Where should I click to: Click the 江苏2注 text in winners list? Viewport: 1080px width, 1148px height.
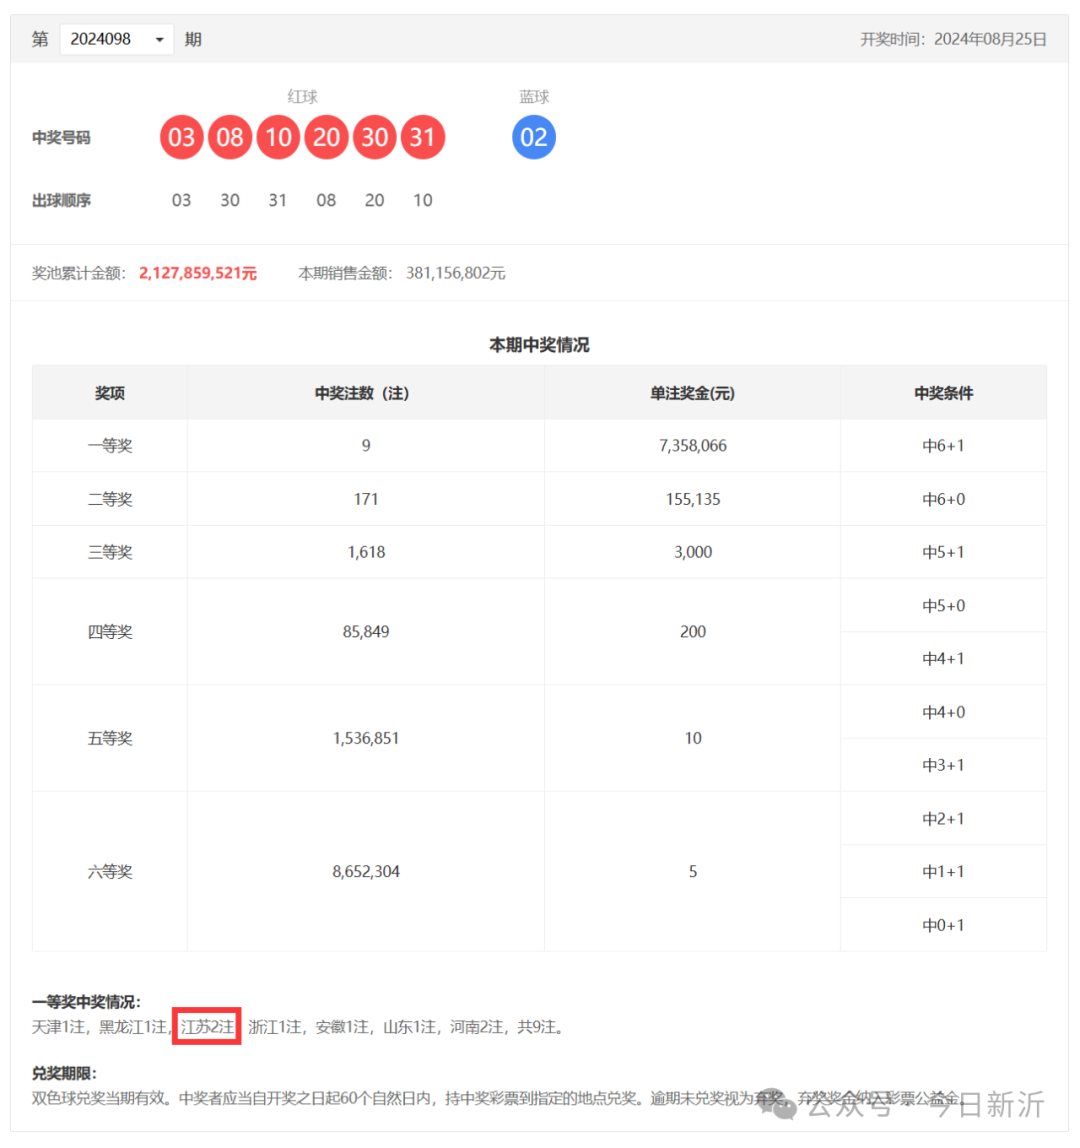coord(207,1026)
